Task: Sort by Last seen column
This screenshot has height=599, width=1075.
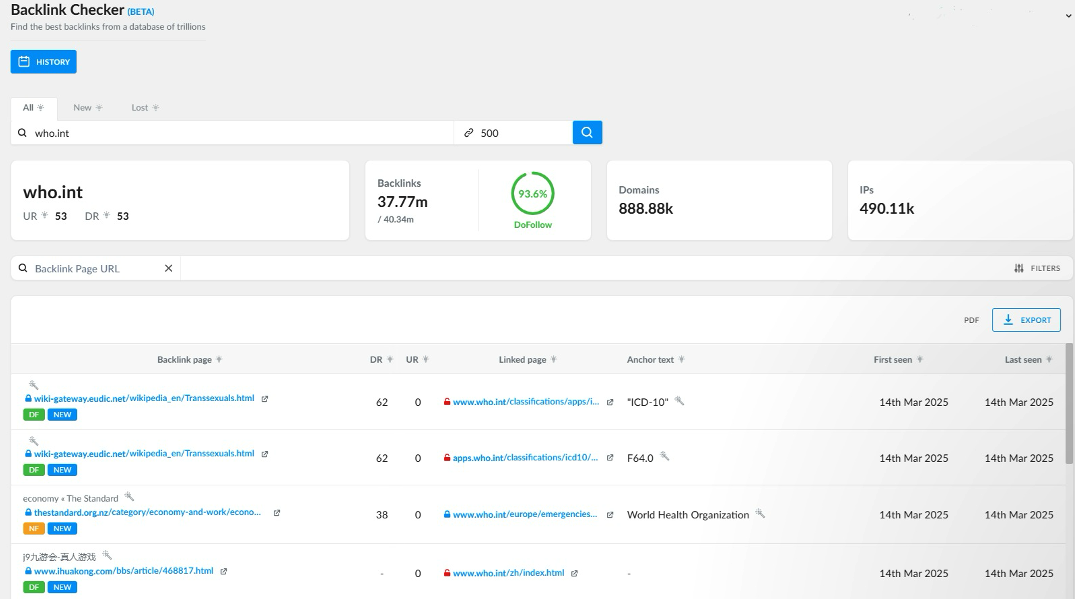Action: (x=1028, y=360)
